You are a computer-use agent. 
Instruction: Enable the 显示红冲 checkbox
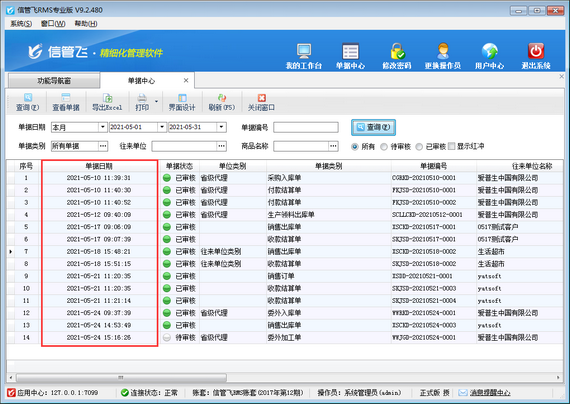click(x=451, y=146)
